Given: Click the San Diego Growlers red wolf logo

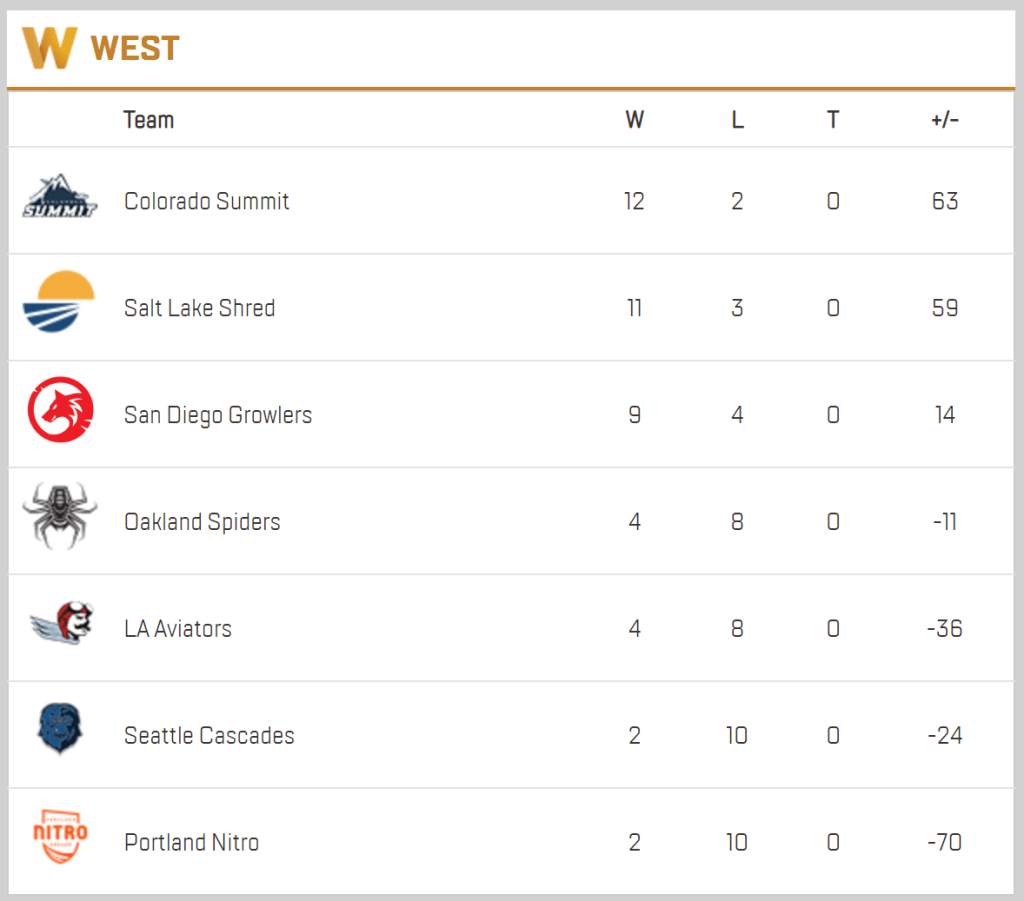Looking at the screenshot, I should [60, 409].
